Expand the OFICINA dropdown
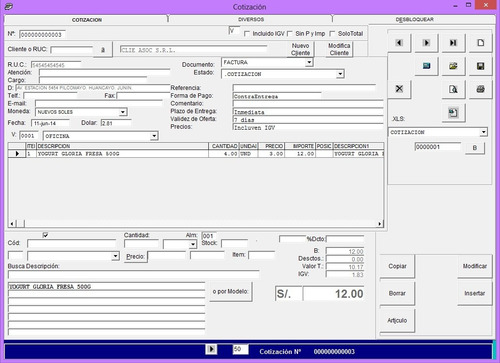The width and height of the screenshot is (500, 363). pyautogui.click(x=154, y=136)
